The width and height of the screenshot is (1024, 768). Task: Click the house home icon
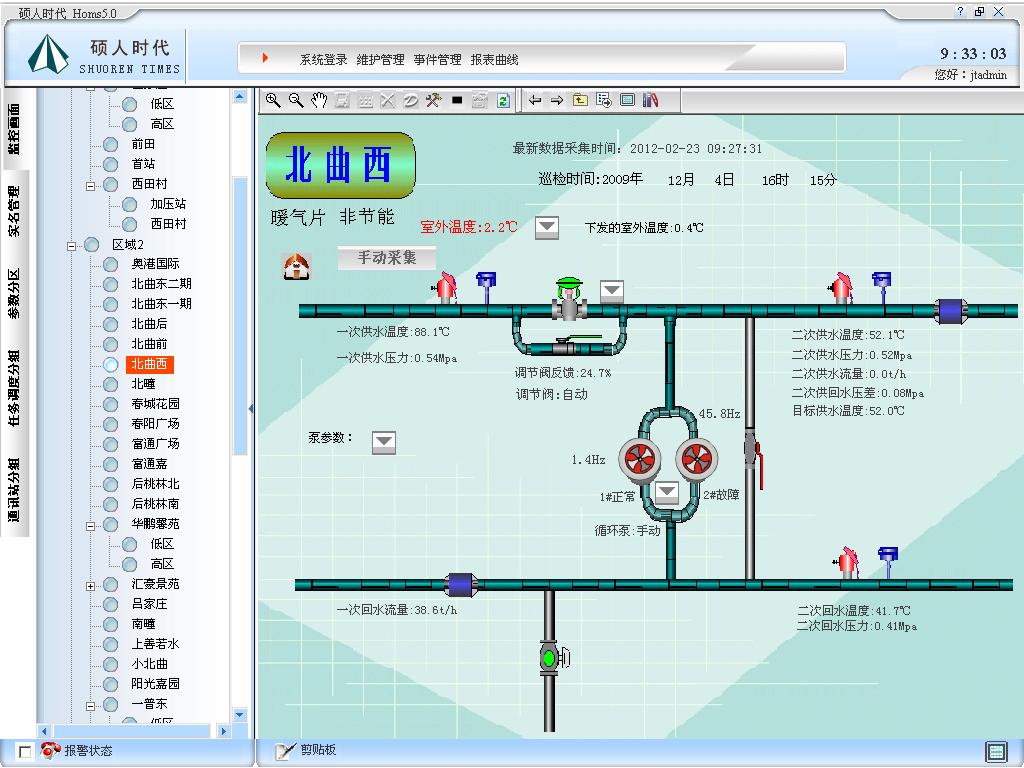click(297, 266)
